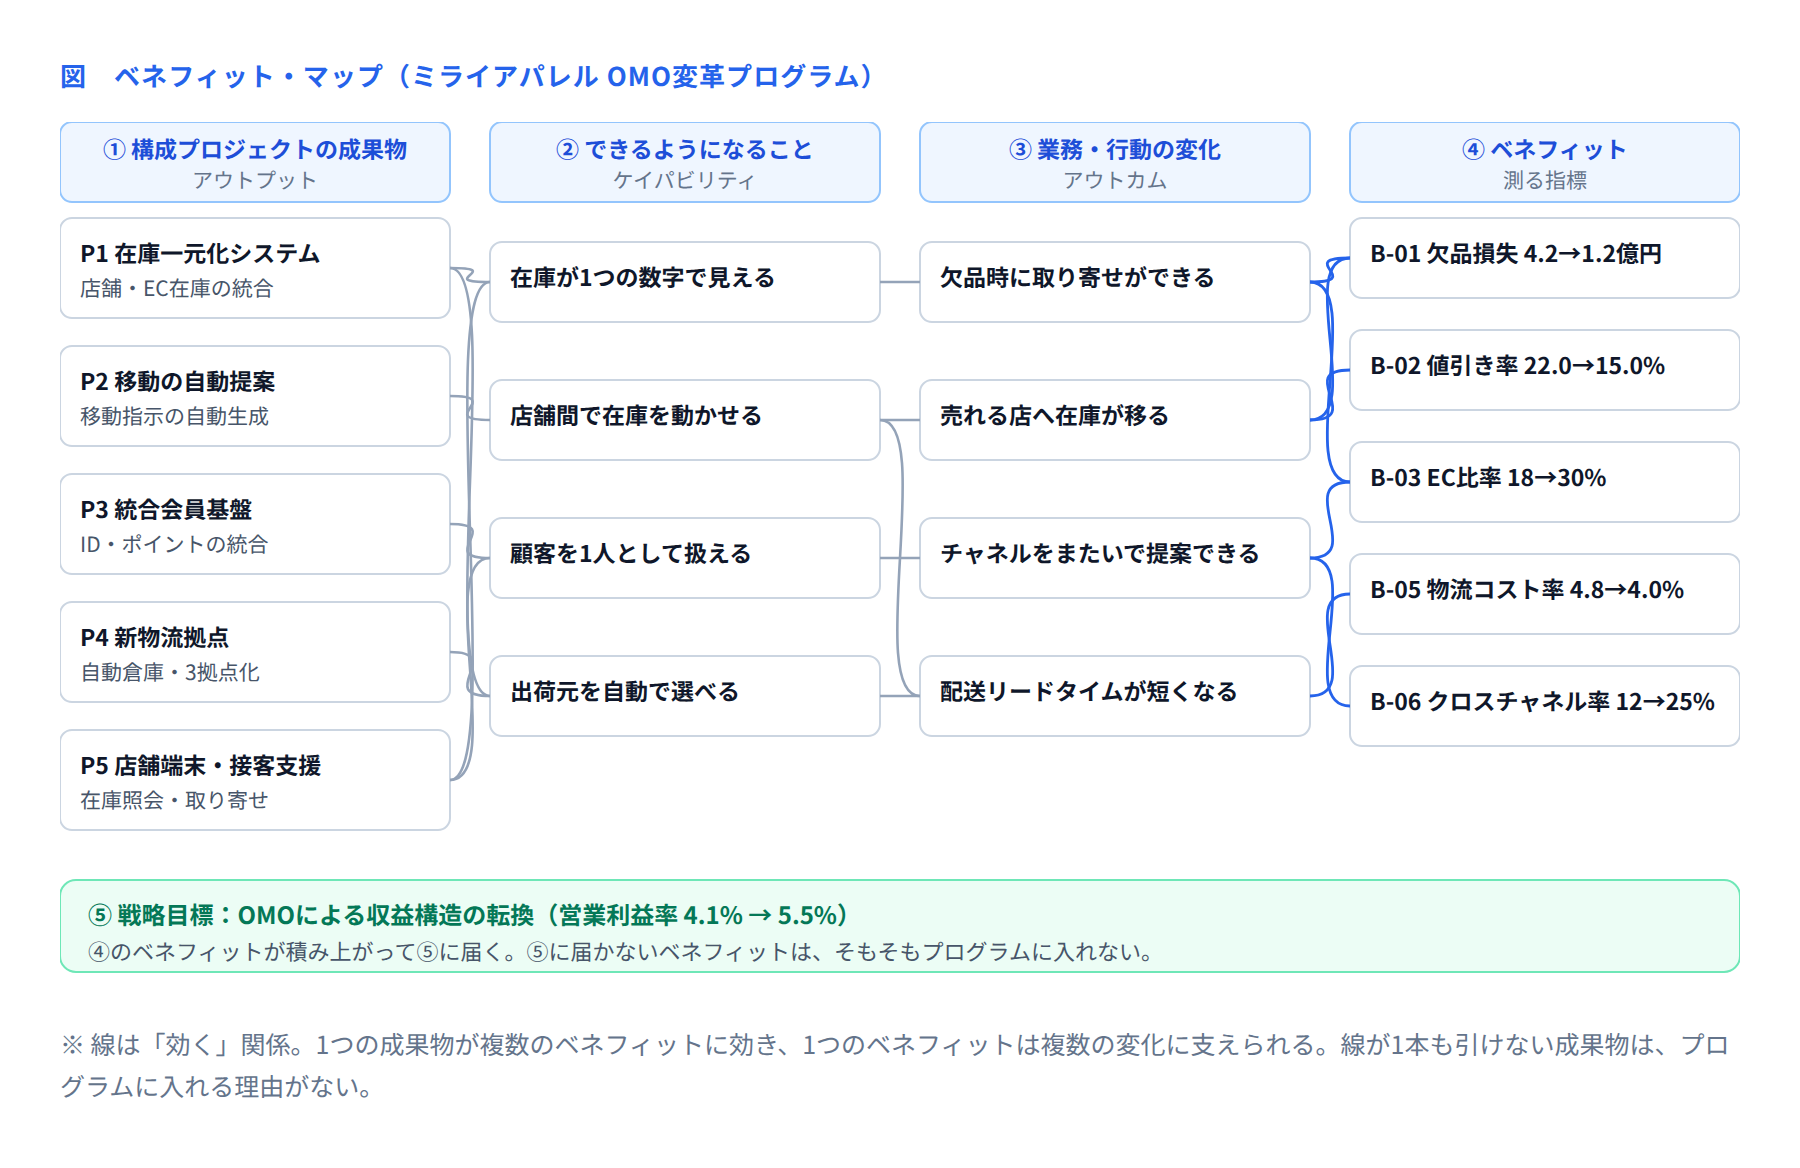Screen dimensions: 1800x1168
Task: Click the ⑤ 戦略目標 heading in green banner
Action: pos(468,915)
